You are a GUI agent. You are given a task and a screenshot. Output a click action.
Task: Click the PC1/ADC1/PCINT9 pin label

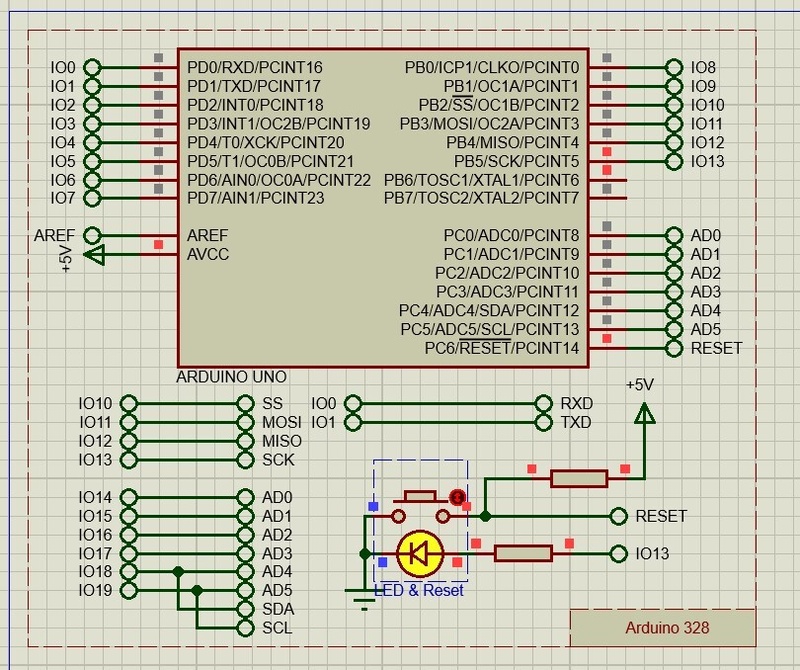pyautogui.click(x=511, y=254)
